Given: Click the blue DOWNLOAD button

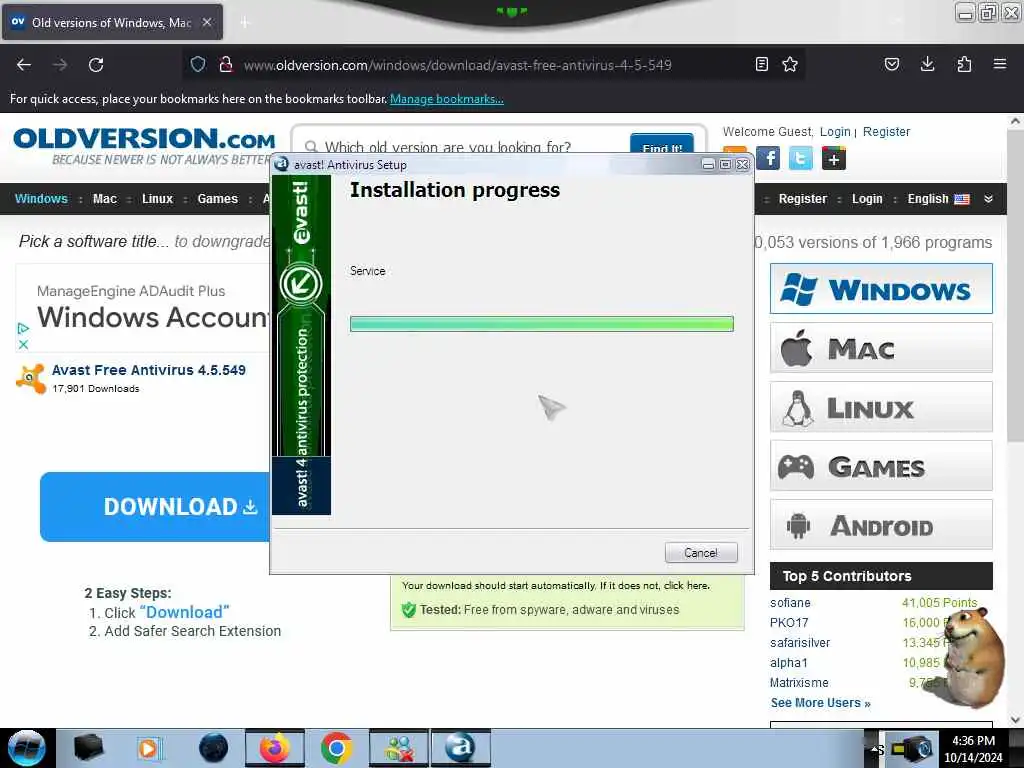Looking at the screenshot, I should 155,507.
